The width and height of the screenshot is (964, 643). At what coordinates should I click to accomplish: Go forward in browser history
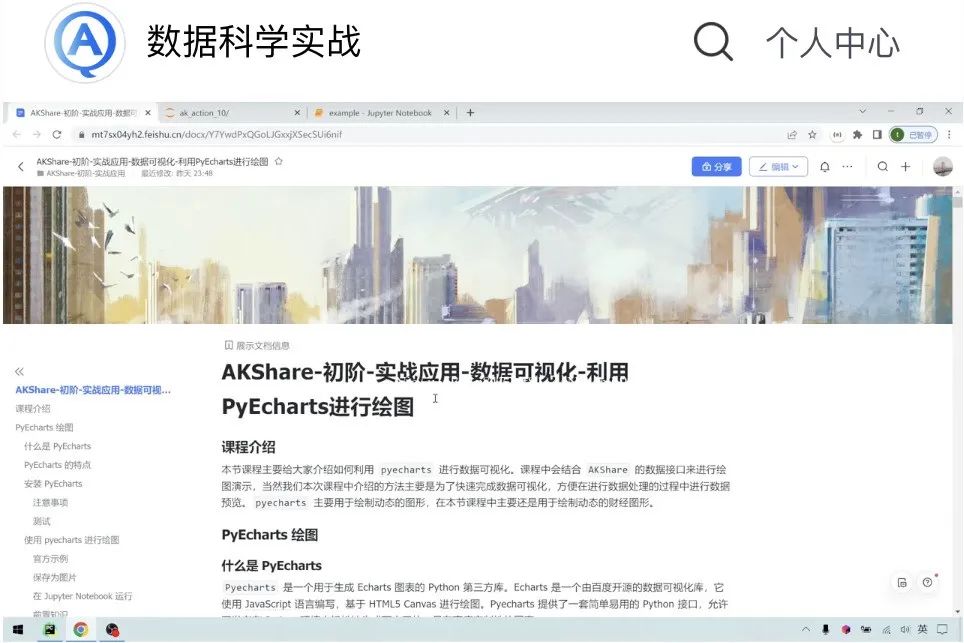pyautogui.click(x=37, y=135)
